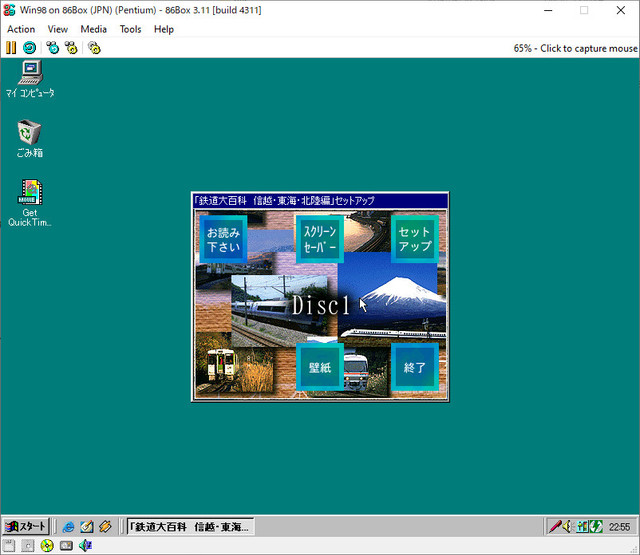Click the capture mouse status text
640x555 pixels.
[575, 48]
